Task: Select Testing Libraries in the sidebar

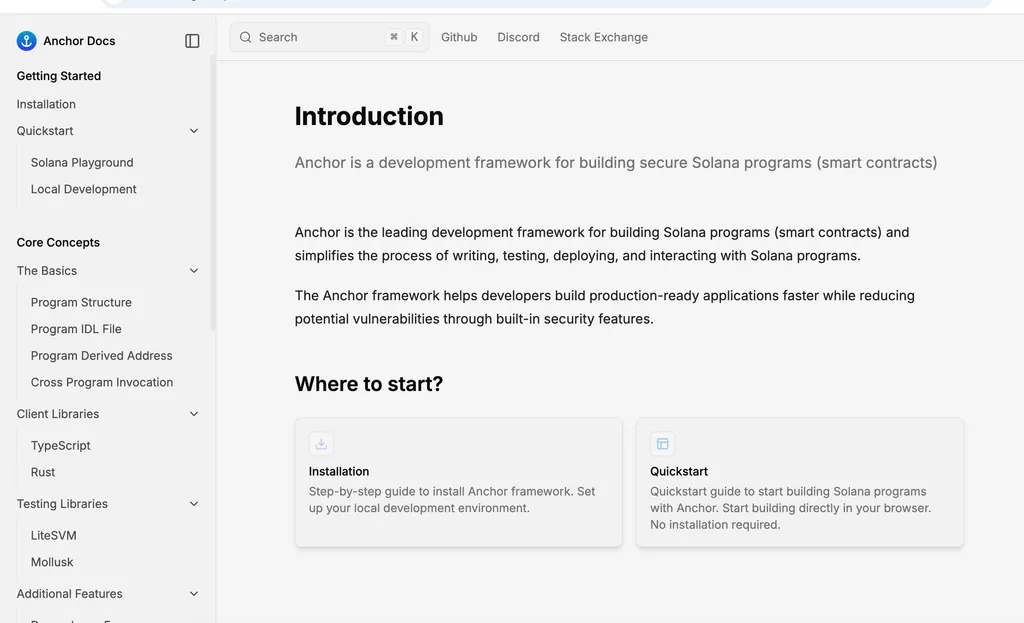Action: point(62,503)
